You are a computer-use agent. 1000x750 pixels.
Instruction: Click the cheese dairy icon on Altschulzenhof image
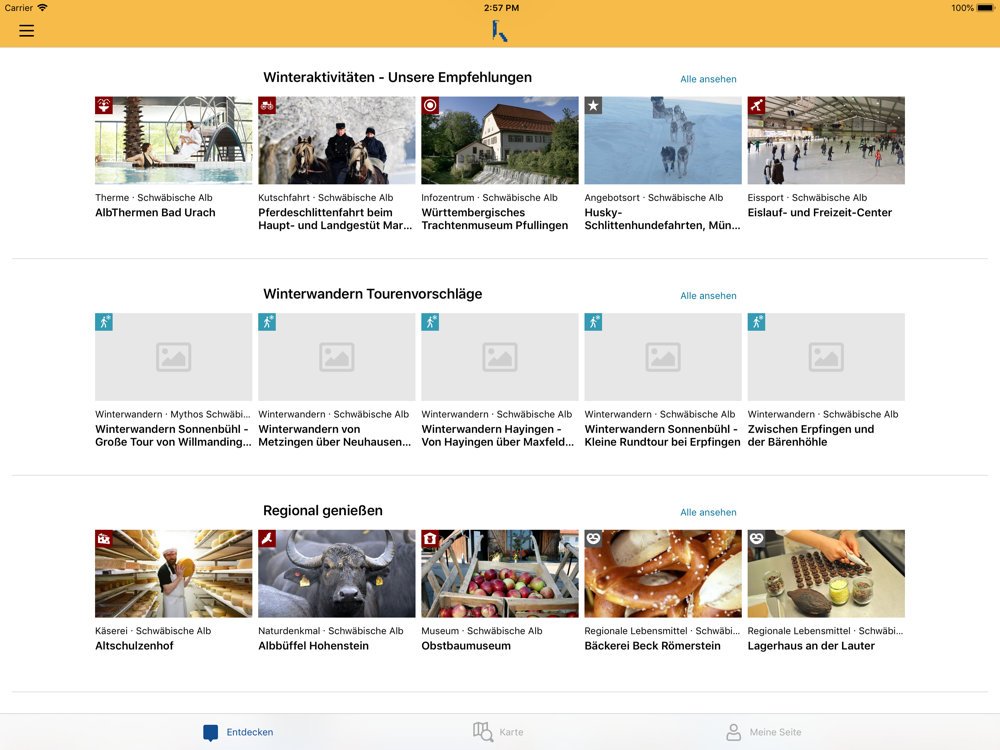coord(104,539)
